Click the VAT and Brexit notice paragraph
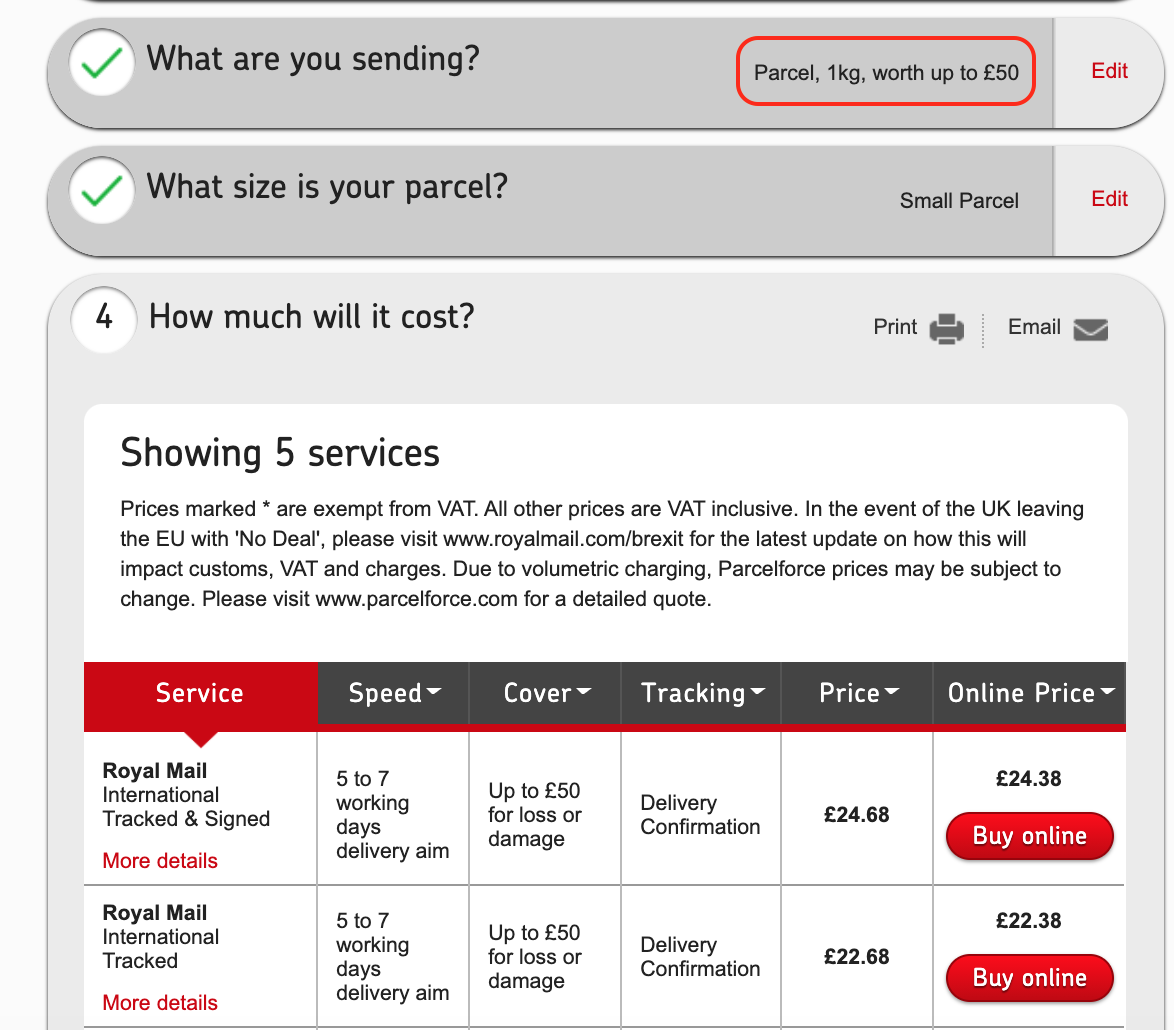The image size is (1174, 1030). pos(602,554)
